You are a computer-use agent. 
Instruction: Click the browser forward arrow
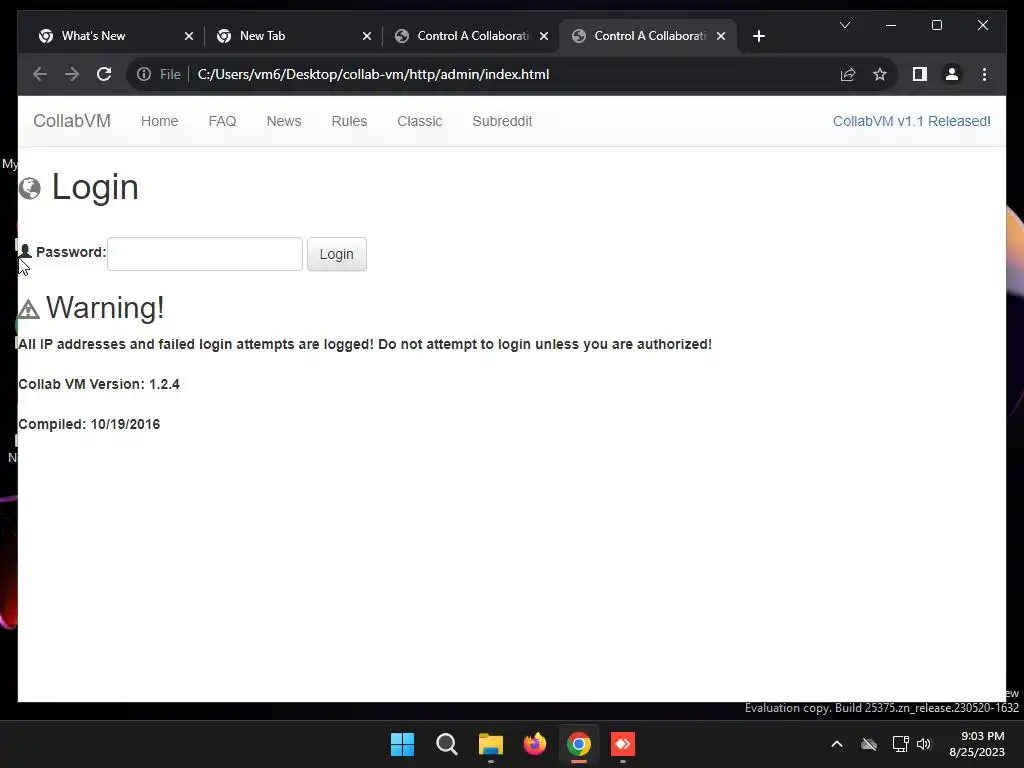click(72, 74)
